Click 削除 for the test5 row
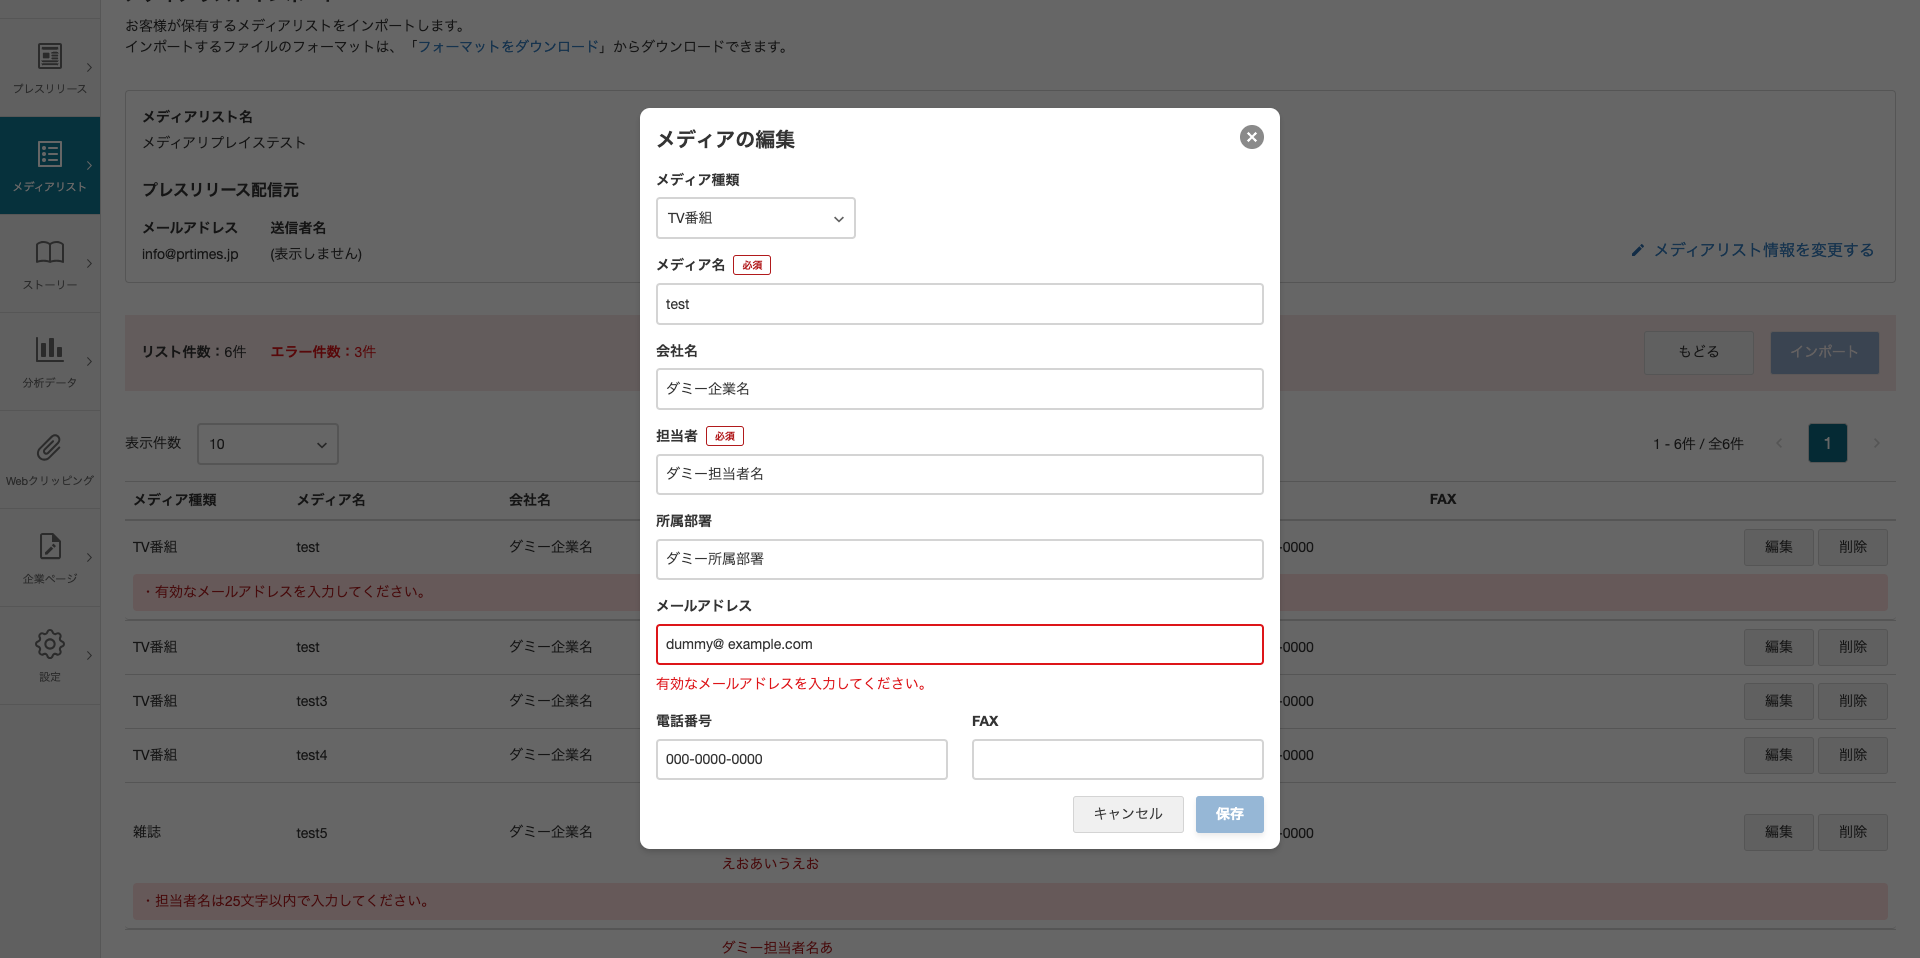 tap(1852, 832)
